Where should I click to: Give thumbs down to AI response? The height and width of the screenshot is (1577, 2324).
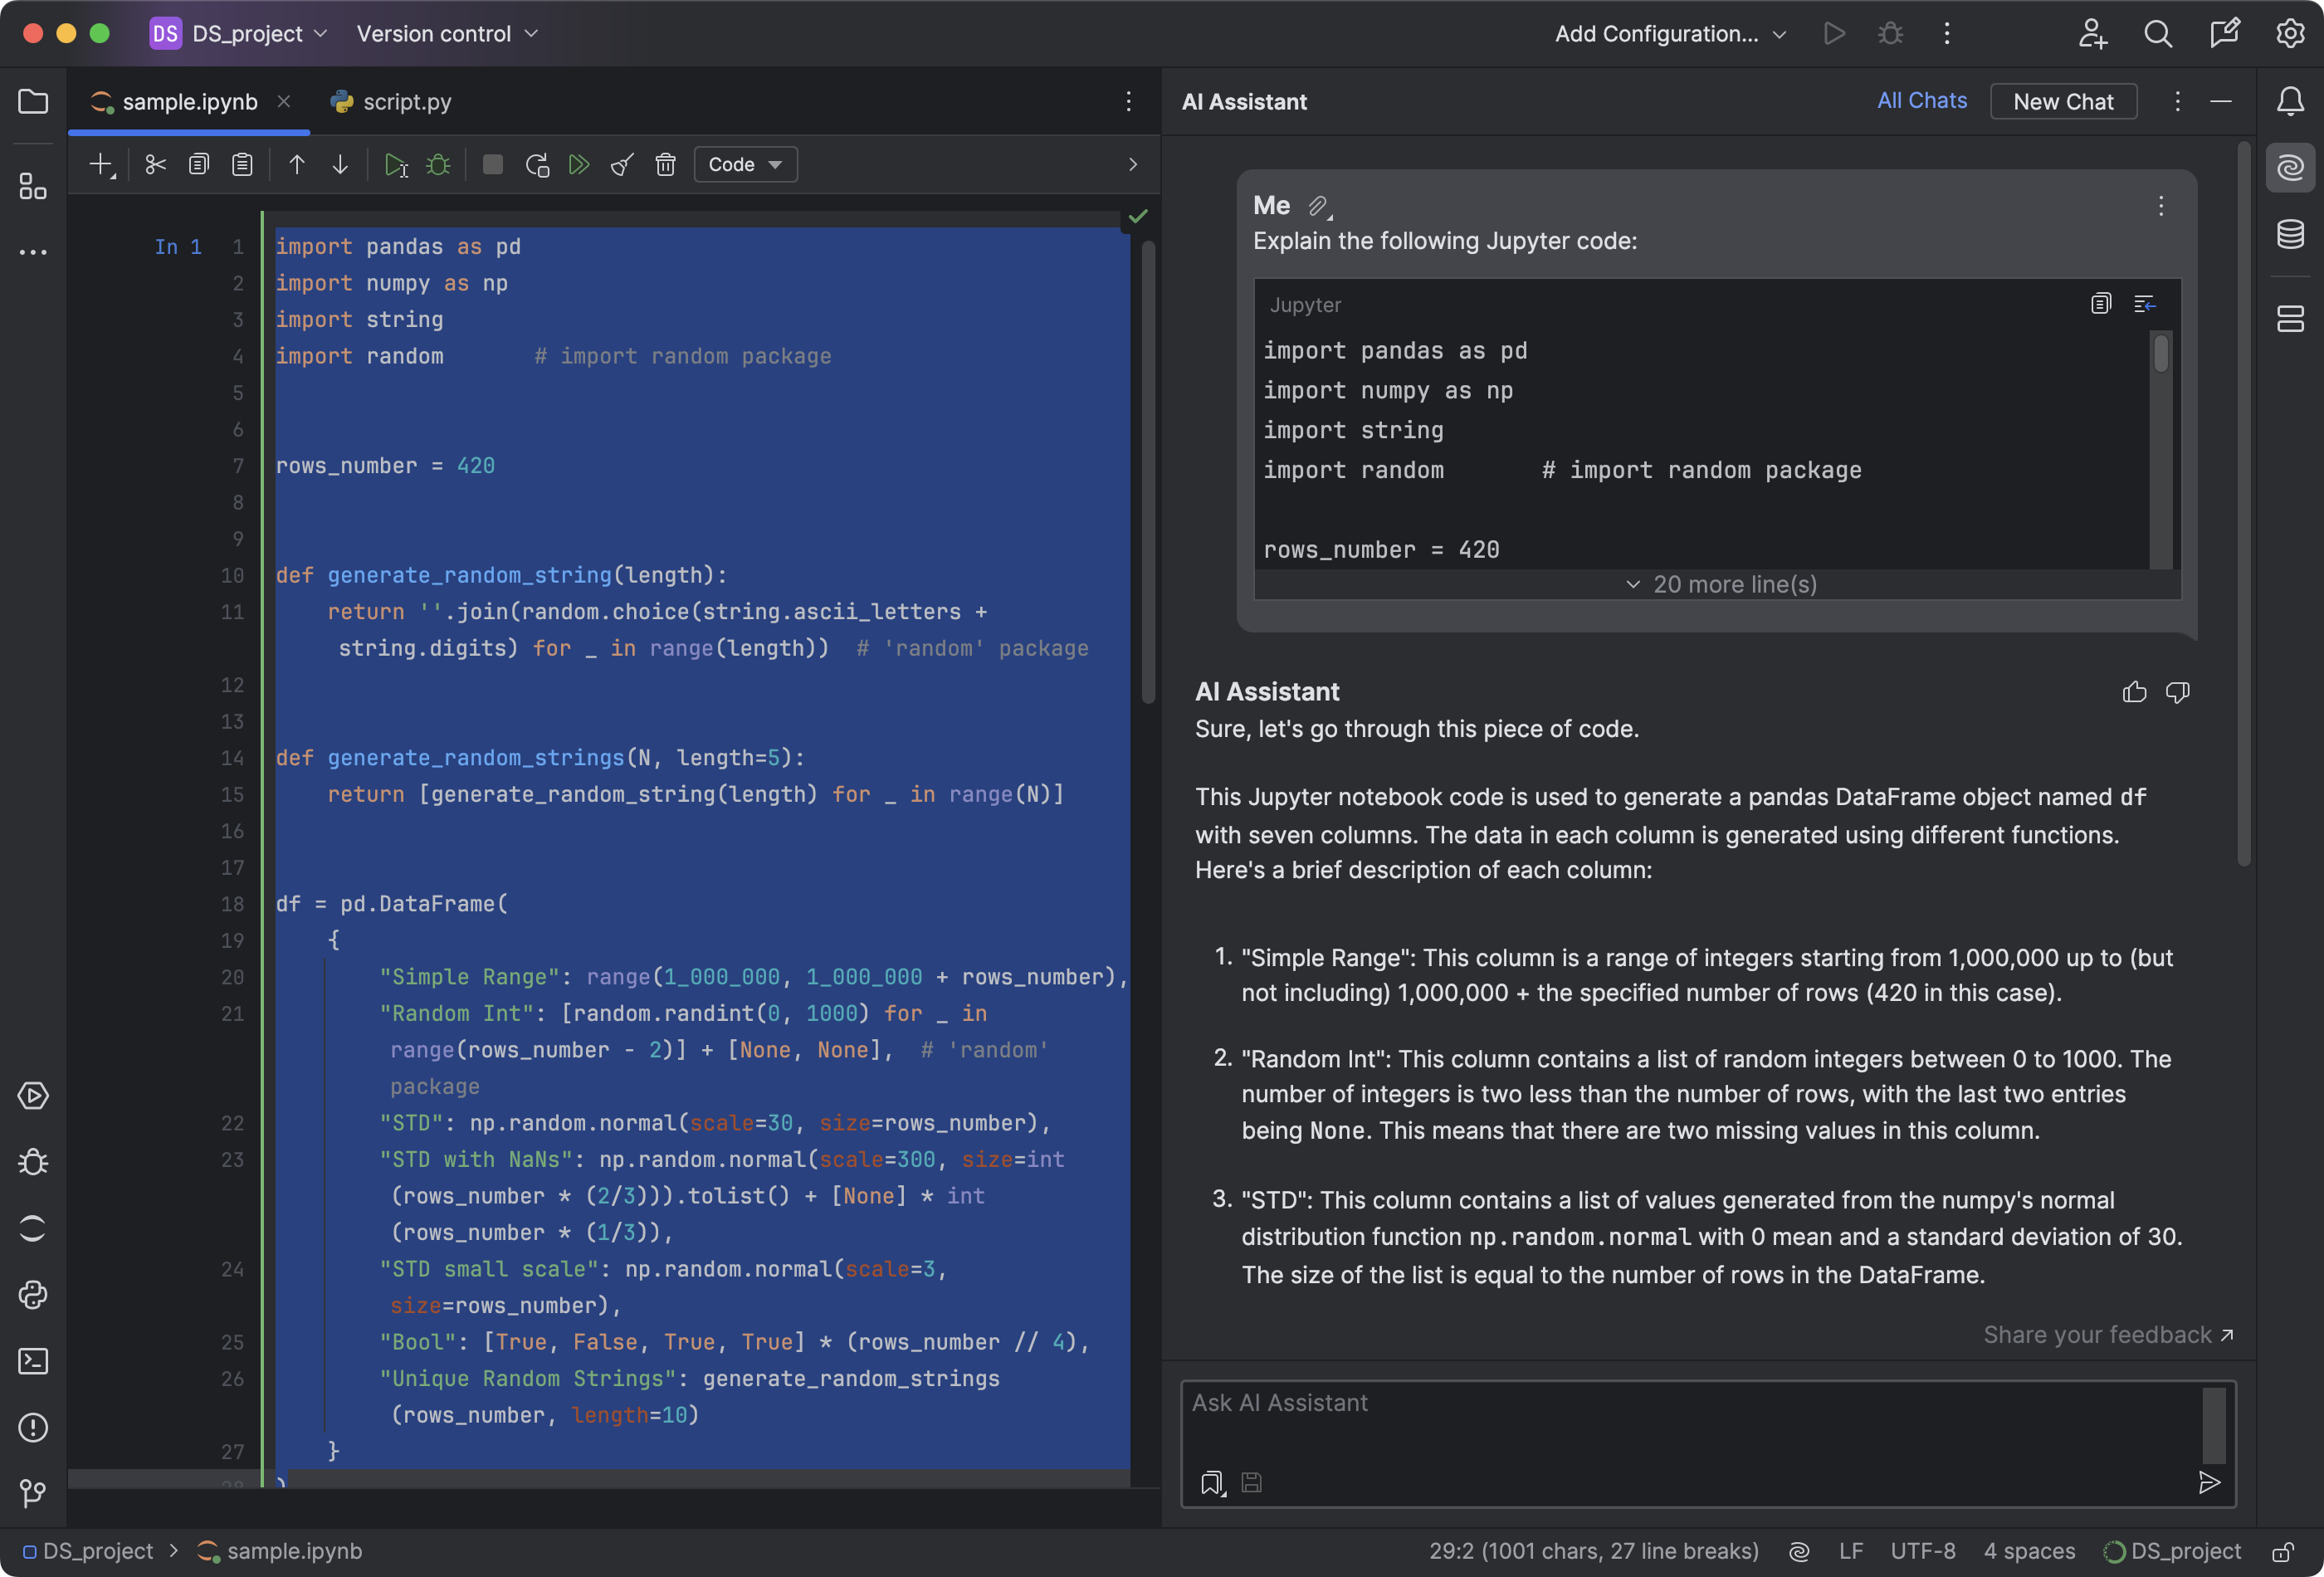coord(2177,692)
